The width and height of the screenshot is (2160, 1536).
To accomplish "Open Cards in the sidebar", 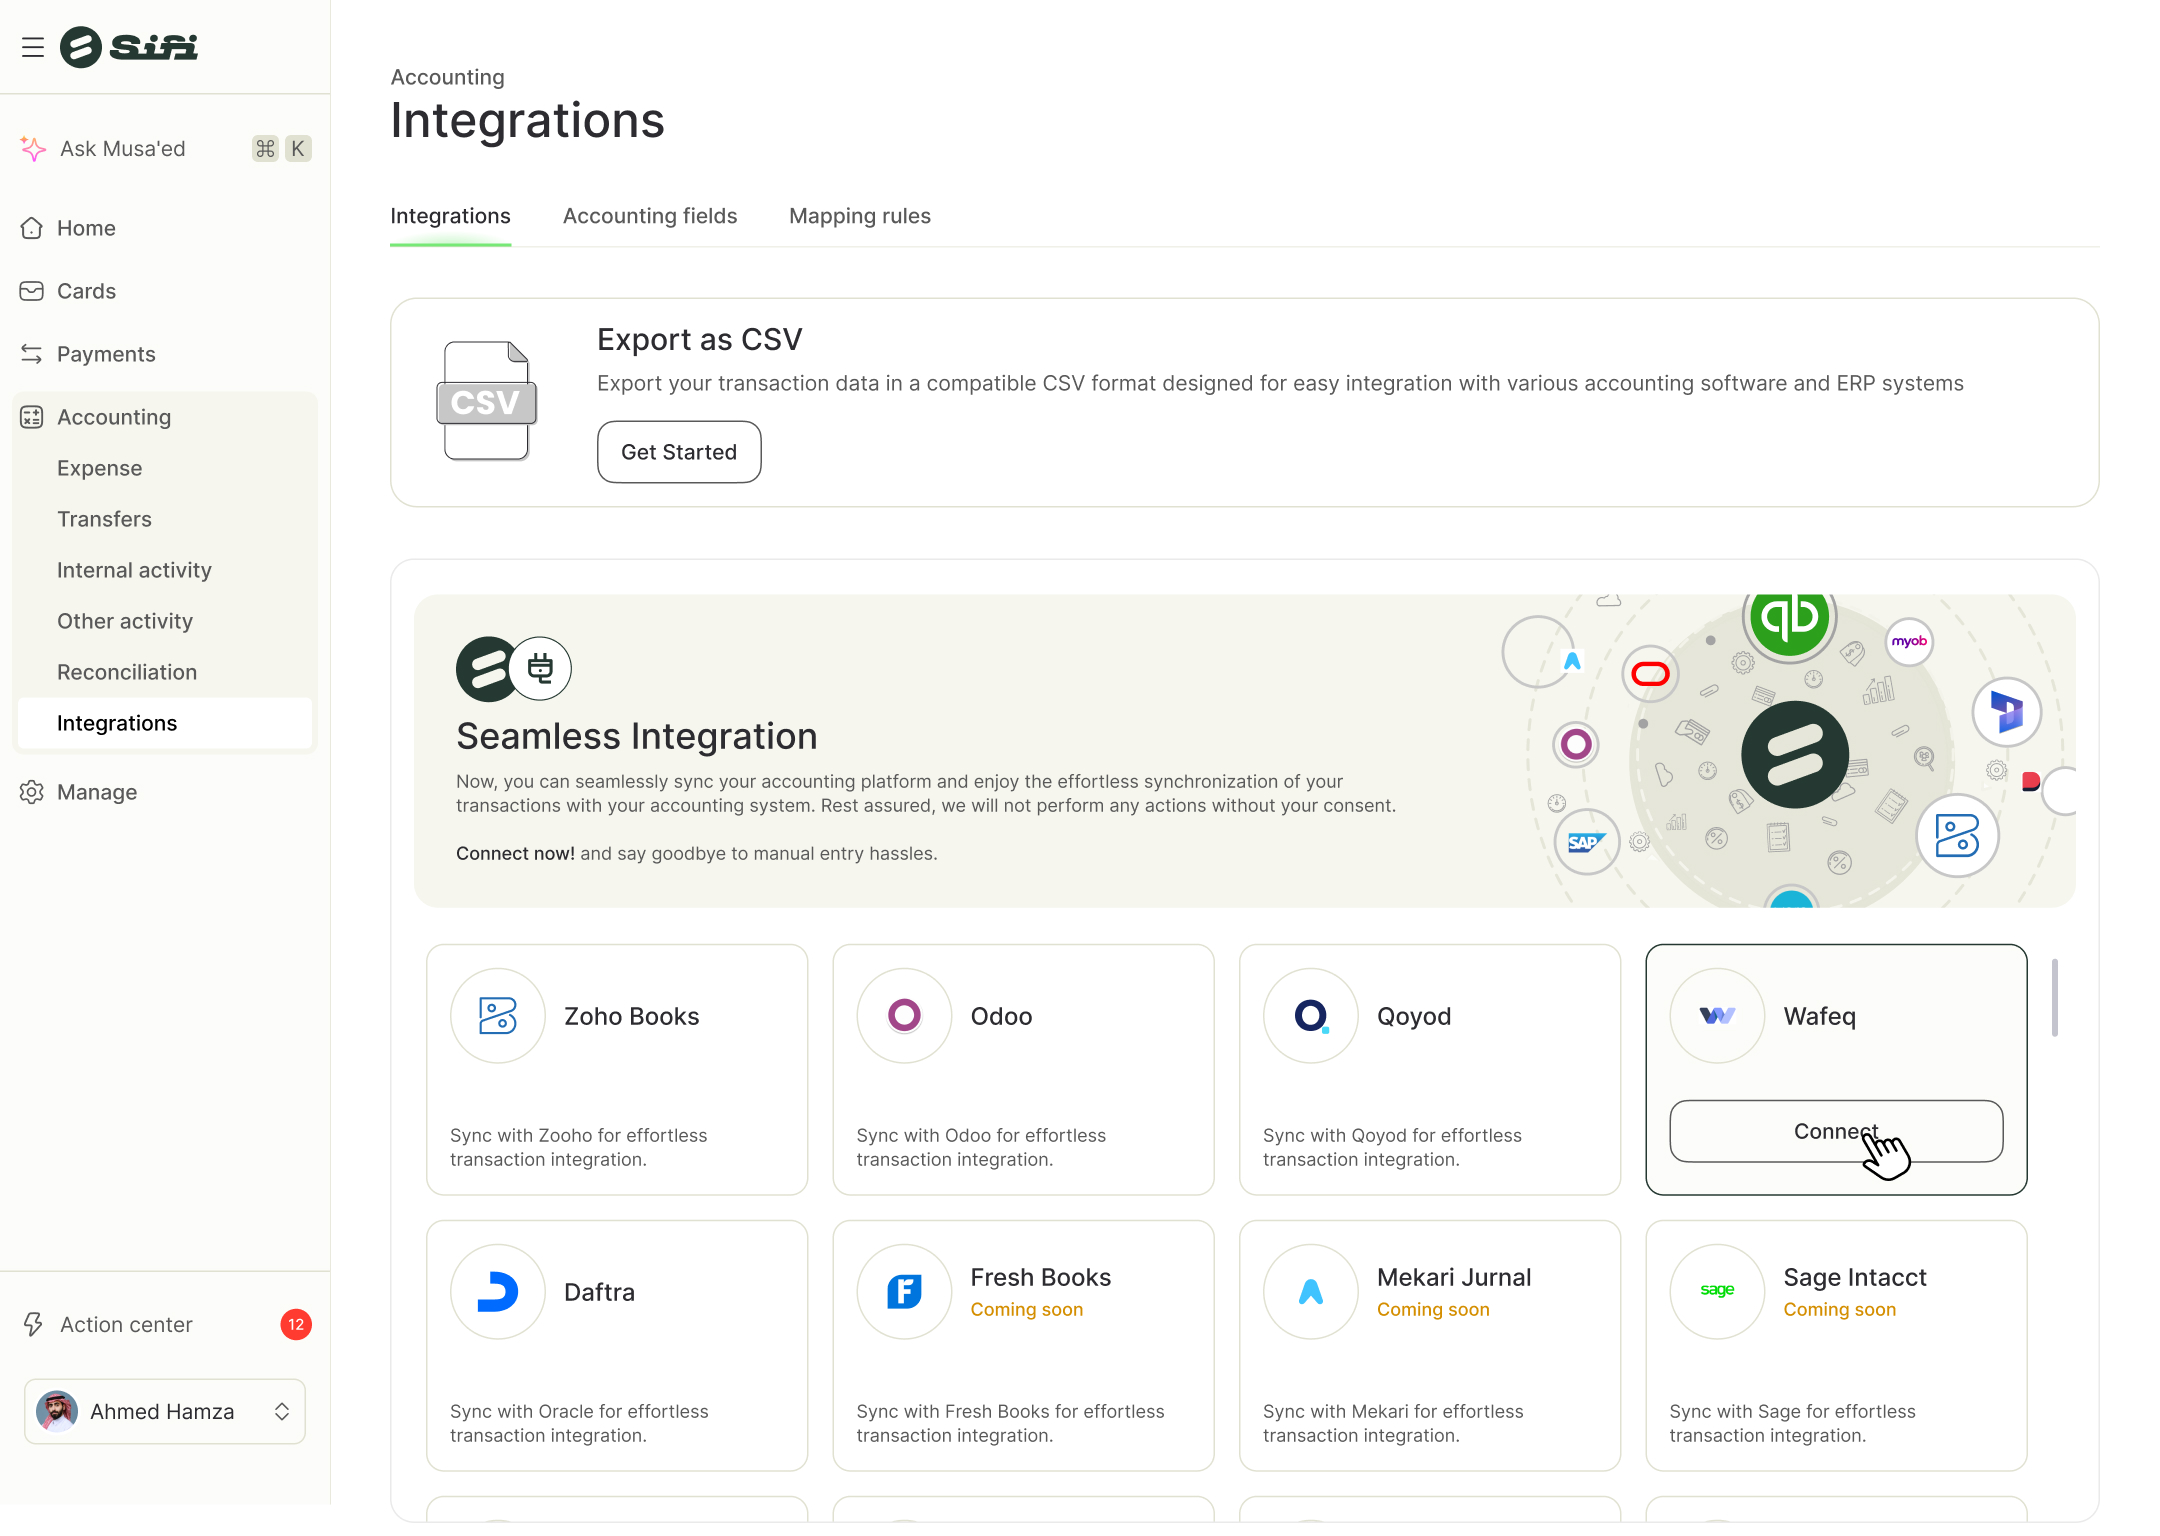I will pos(165,291).
